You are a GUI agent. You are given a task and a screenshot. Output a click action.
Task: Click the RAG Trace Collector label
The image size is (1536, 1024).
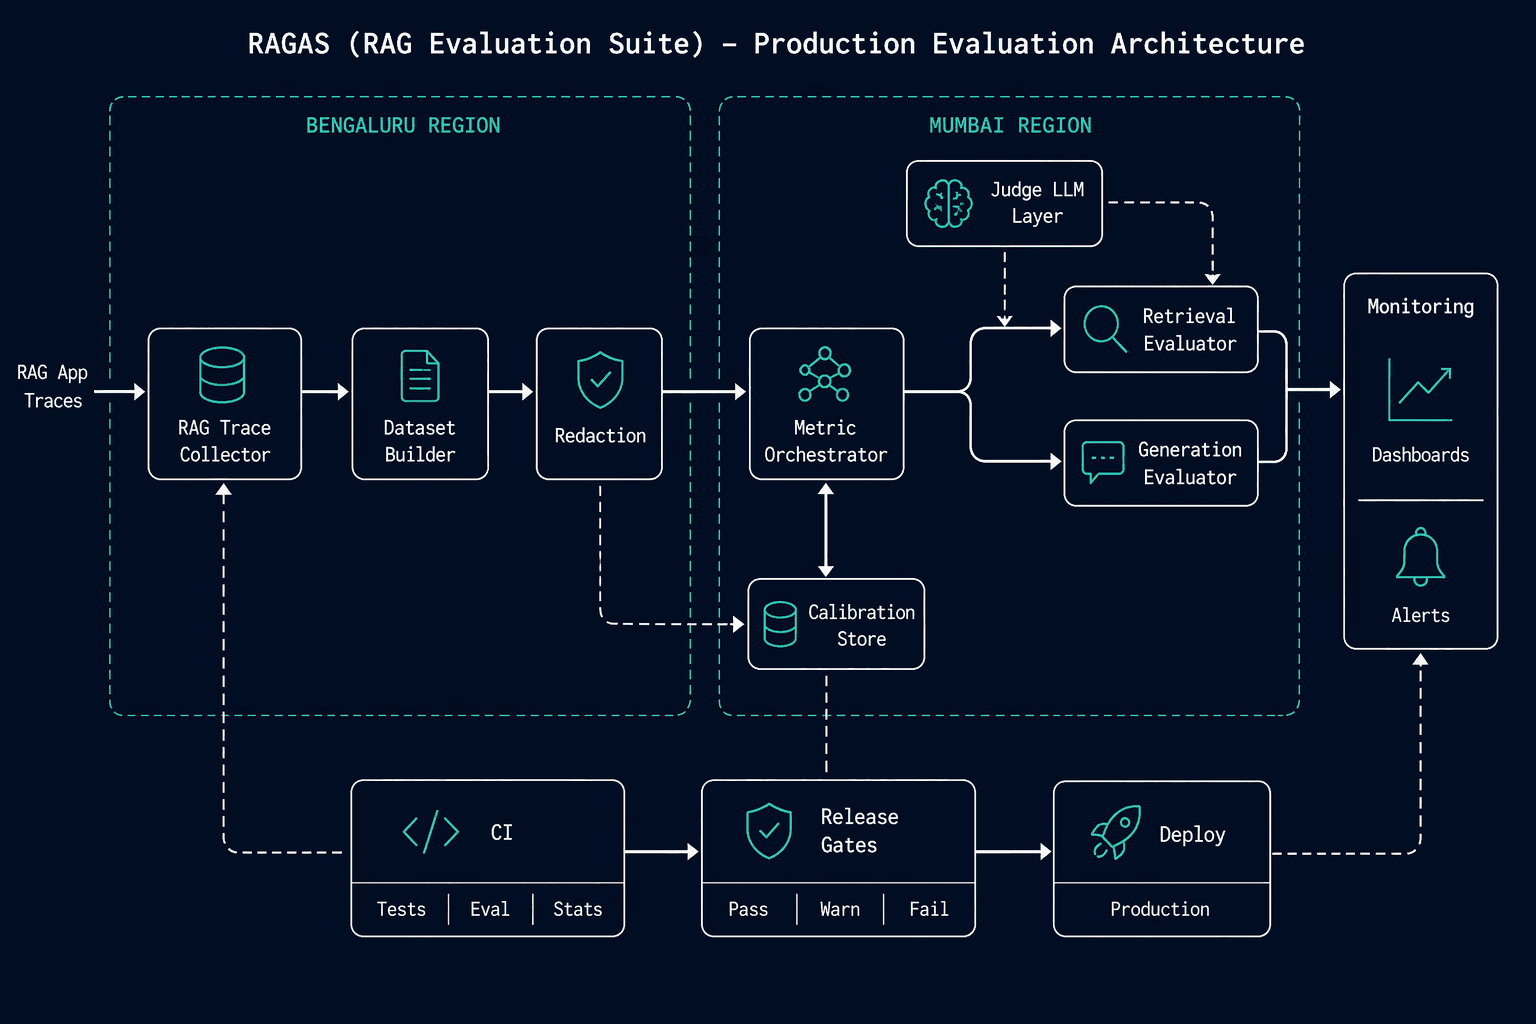[224, 441]
